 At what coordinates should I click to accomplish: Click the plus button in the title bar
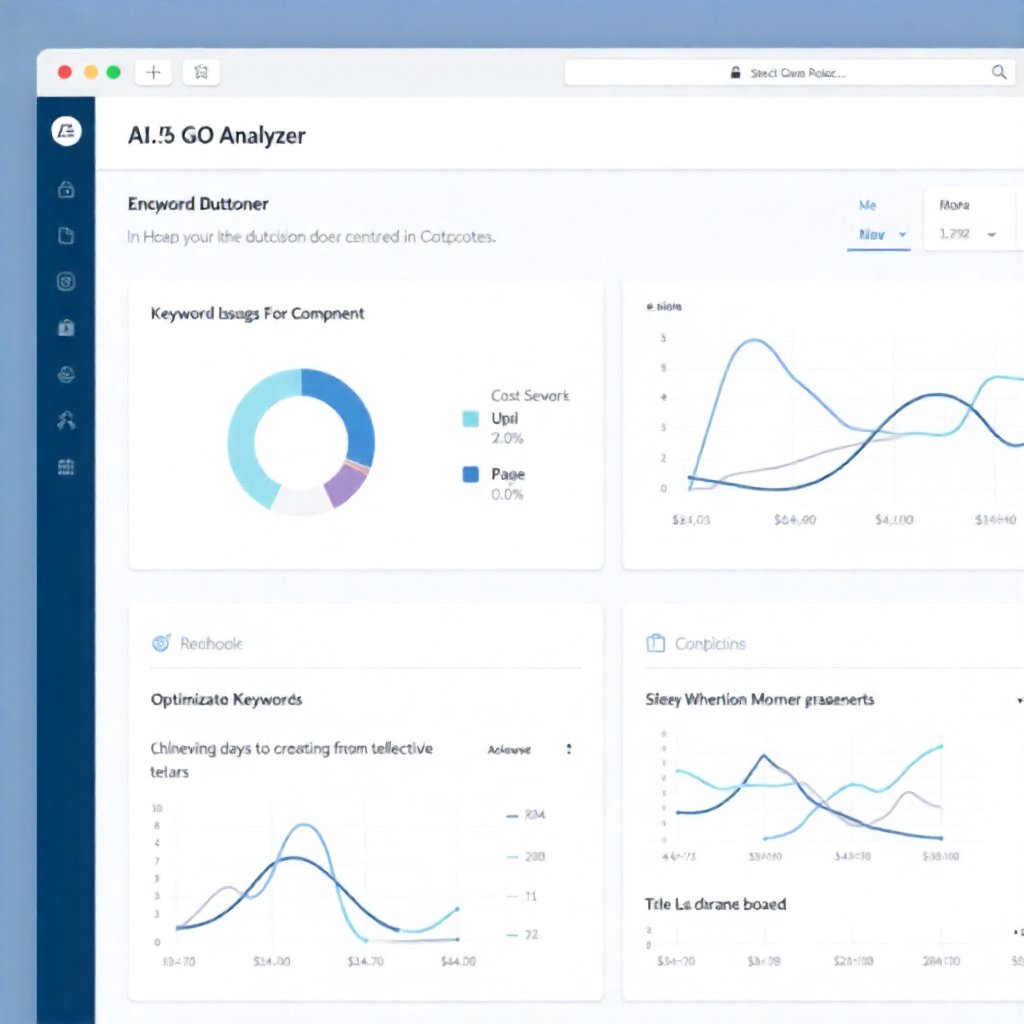pos(153,72)
